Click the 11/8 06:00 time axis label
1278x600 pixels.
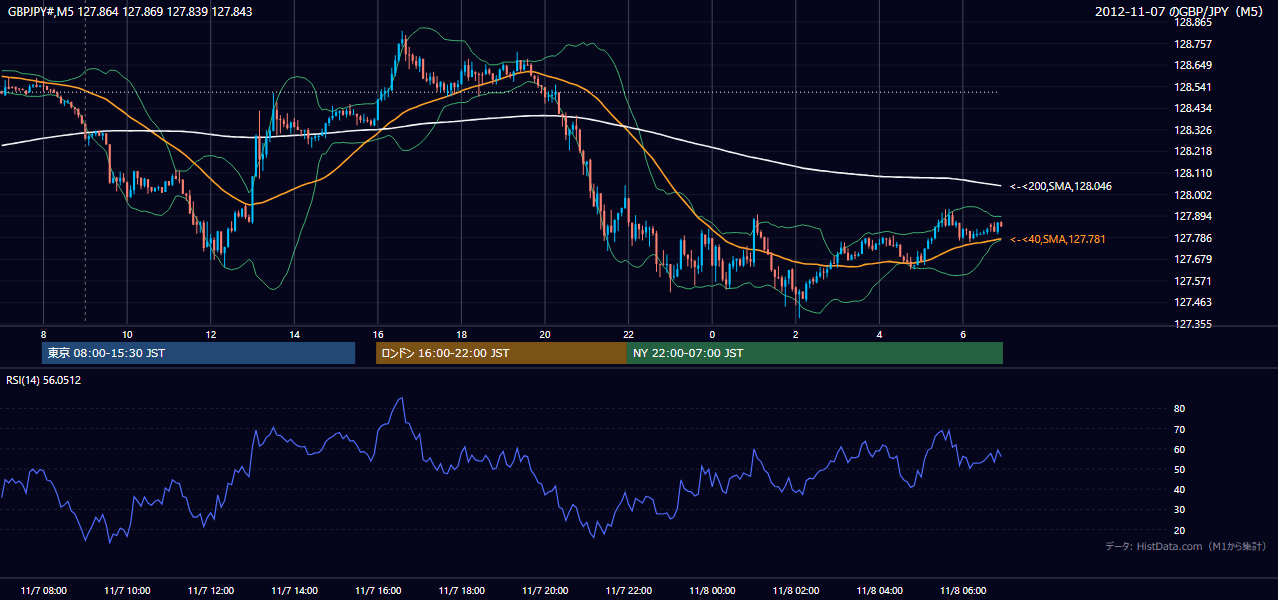(x=962, y=591)
